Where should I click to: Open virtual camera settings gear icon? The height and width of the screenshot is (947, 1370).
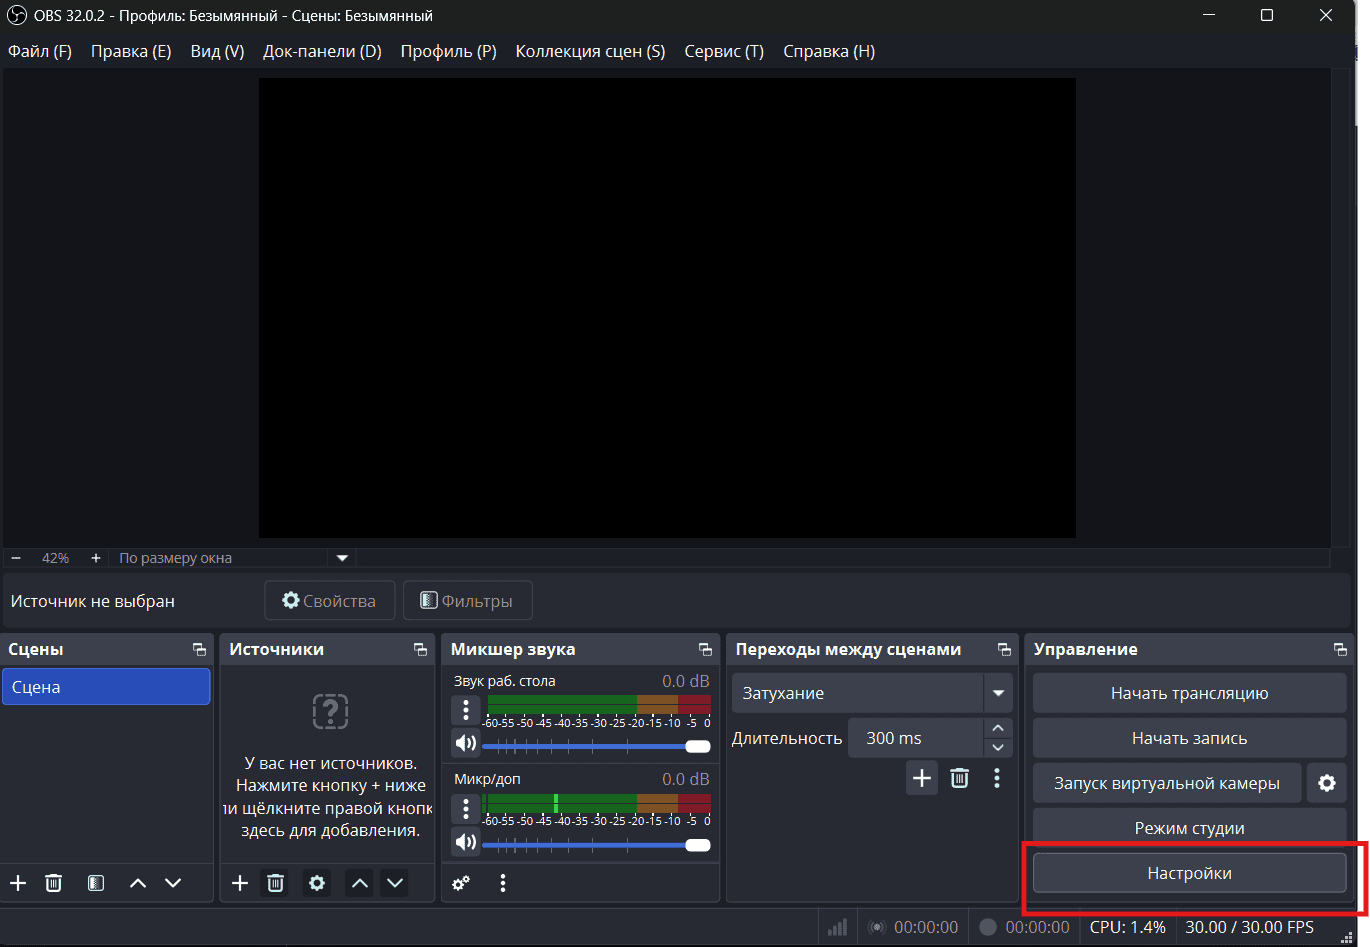tap(1327, 783)
